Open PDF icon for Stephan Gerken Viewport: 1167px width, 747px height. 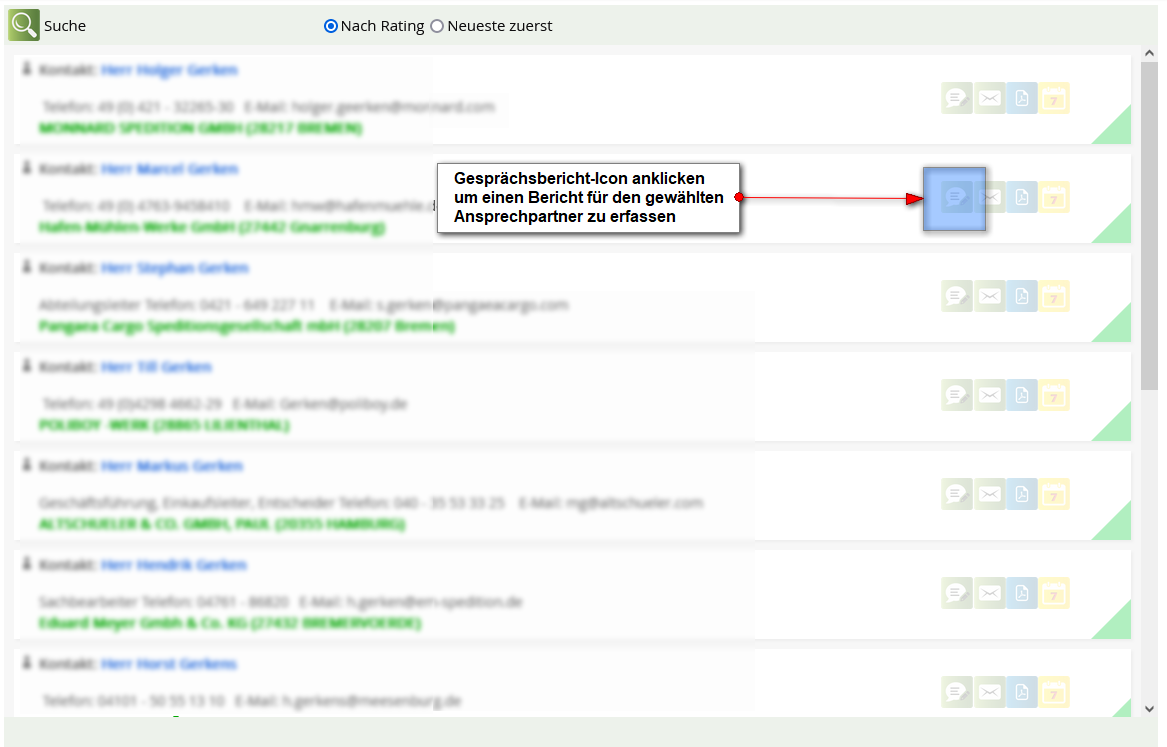[1022, 296]
